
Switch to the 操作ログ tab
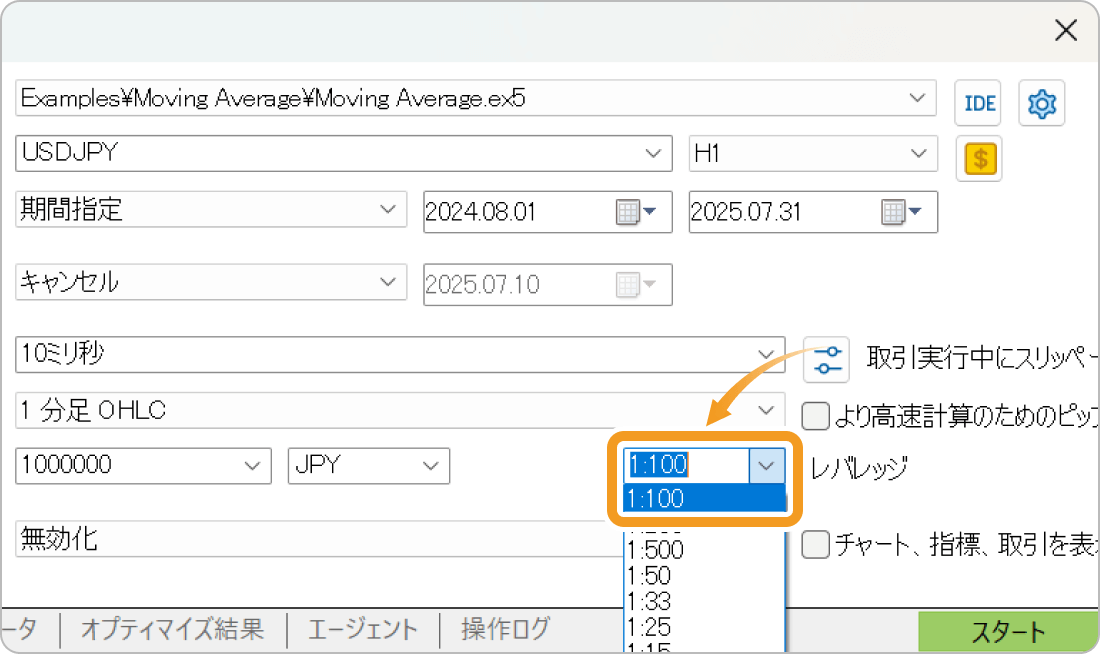[500, 630]
